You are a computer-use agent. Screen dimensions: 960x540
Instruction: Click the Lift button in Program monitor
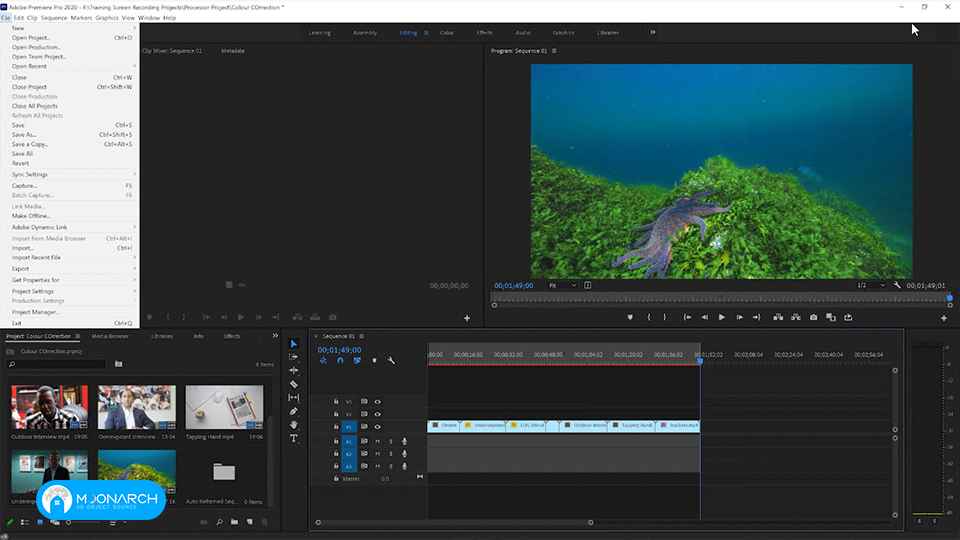[x=778, y=317]
